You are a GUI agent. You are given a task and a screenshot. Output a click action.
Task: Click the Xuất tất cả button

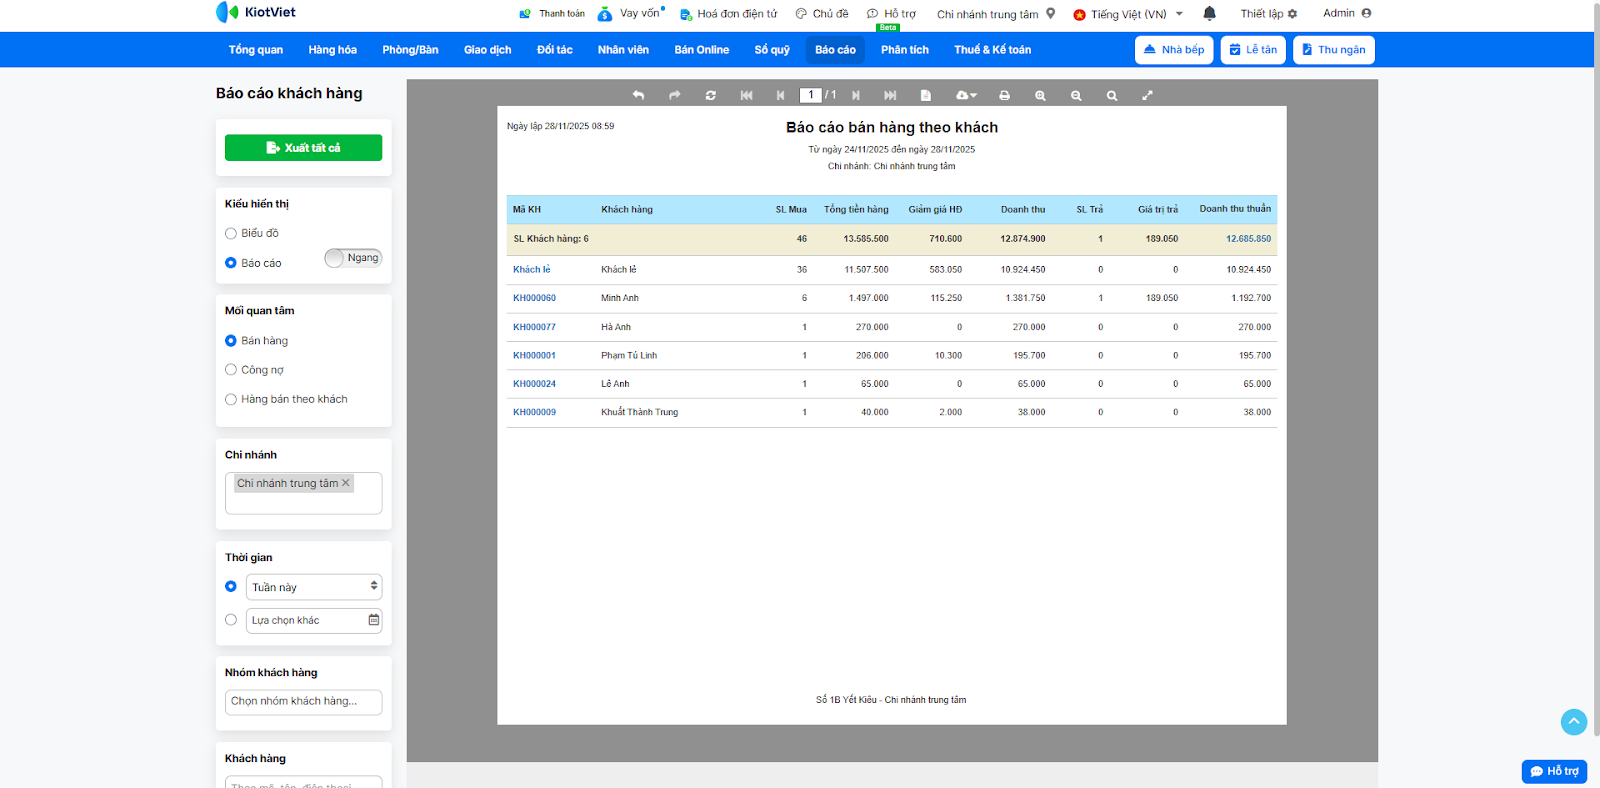coord(303,148)
